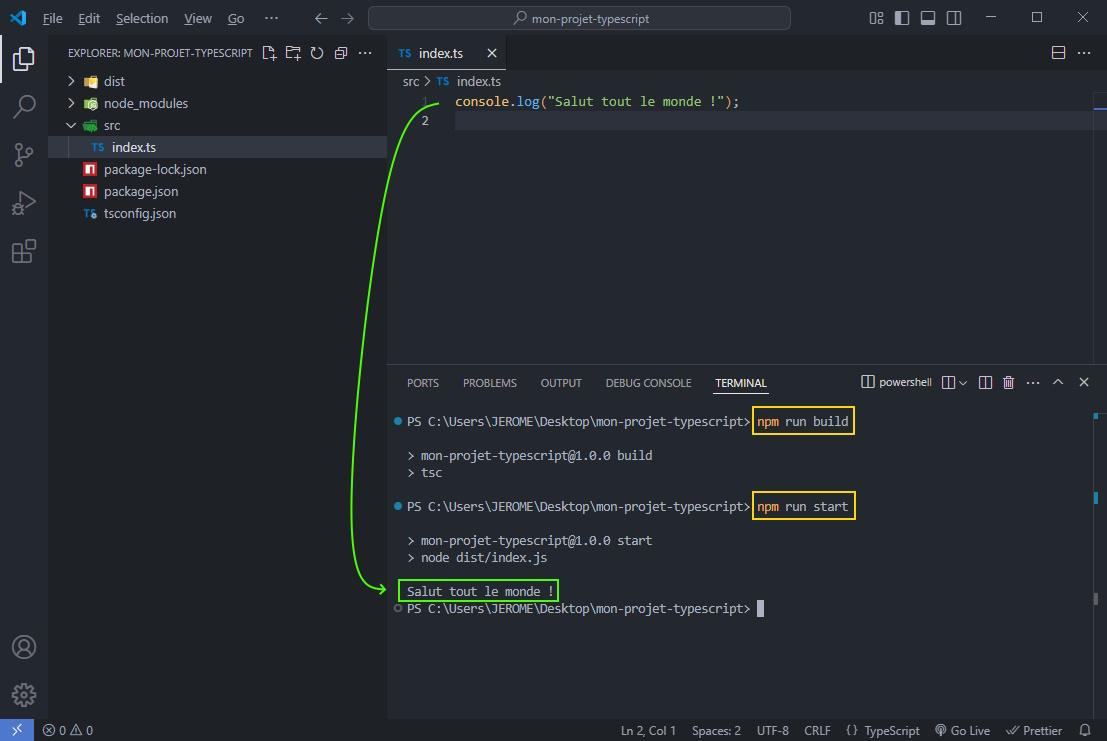Open the Customize Layout icon
Screen dimensions: 1107x741
pos(876,18)
